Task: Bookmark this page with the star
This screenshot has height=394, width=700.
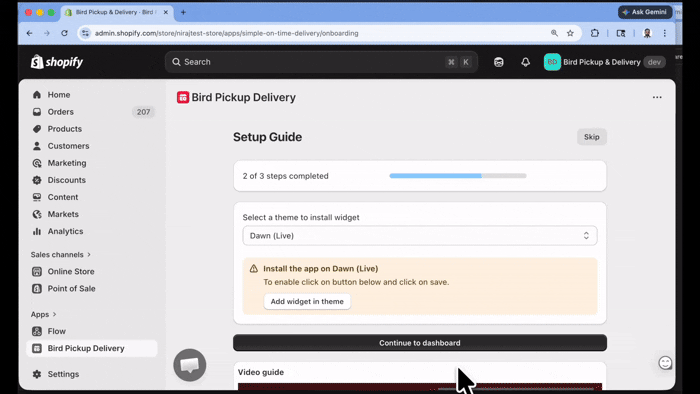Action: (570, 33)
